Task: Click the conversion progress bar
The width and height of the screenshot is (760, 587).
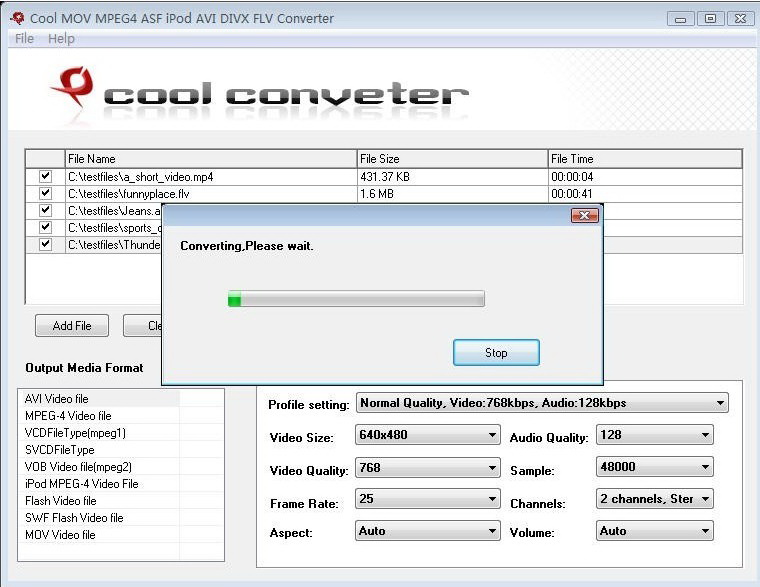Action: pyautogui.click(x=356, y=299)
